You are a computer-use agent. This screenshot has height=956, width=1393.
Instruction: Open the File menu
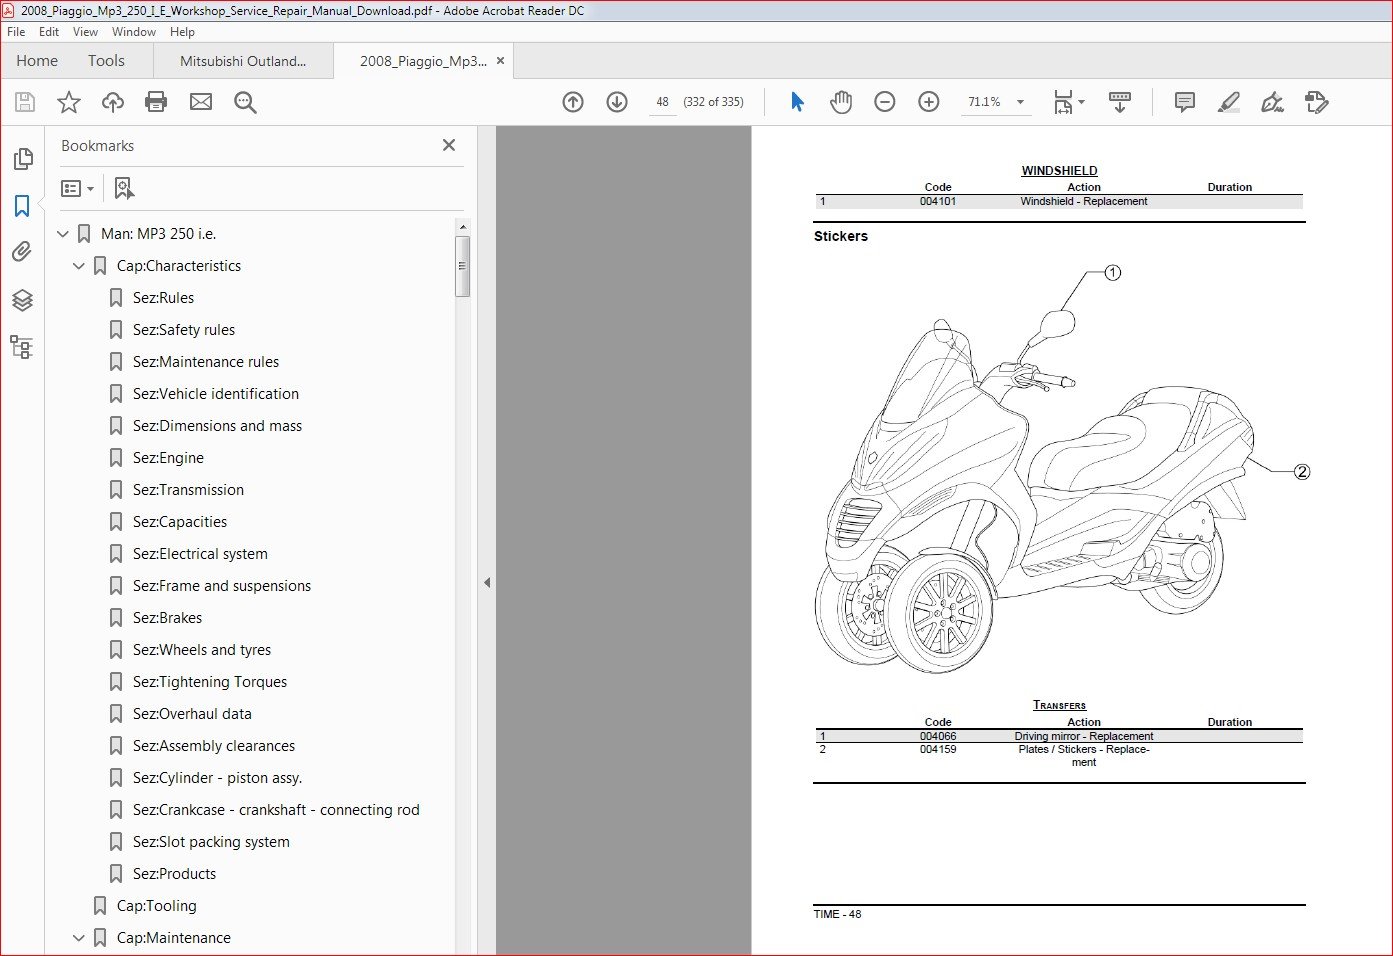pos(16,32)
